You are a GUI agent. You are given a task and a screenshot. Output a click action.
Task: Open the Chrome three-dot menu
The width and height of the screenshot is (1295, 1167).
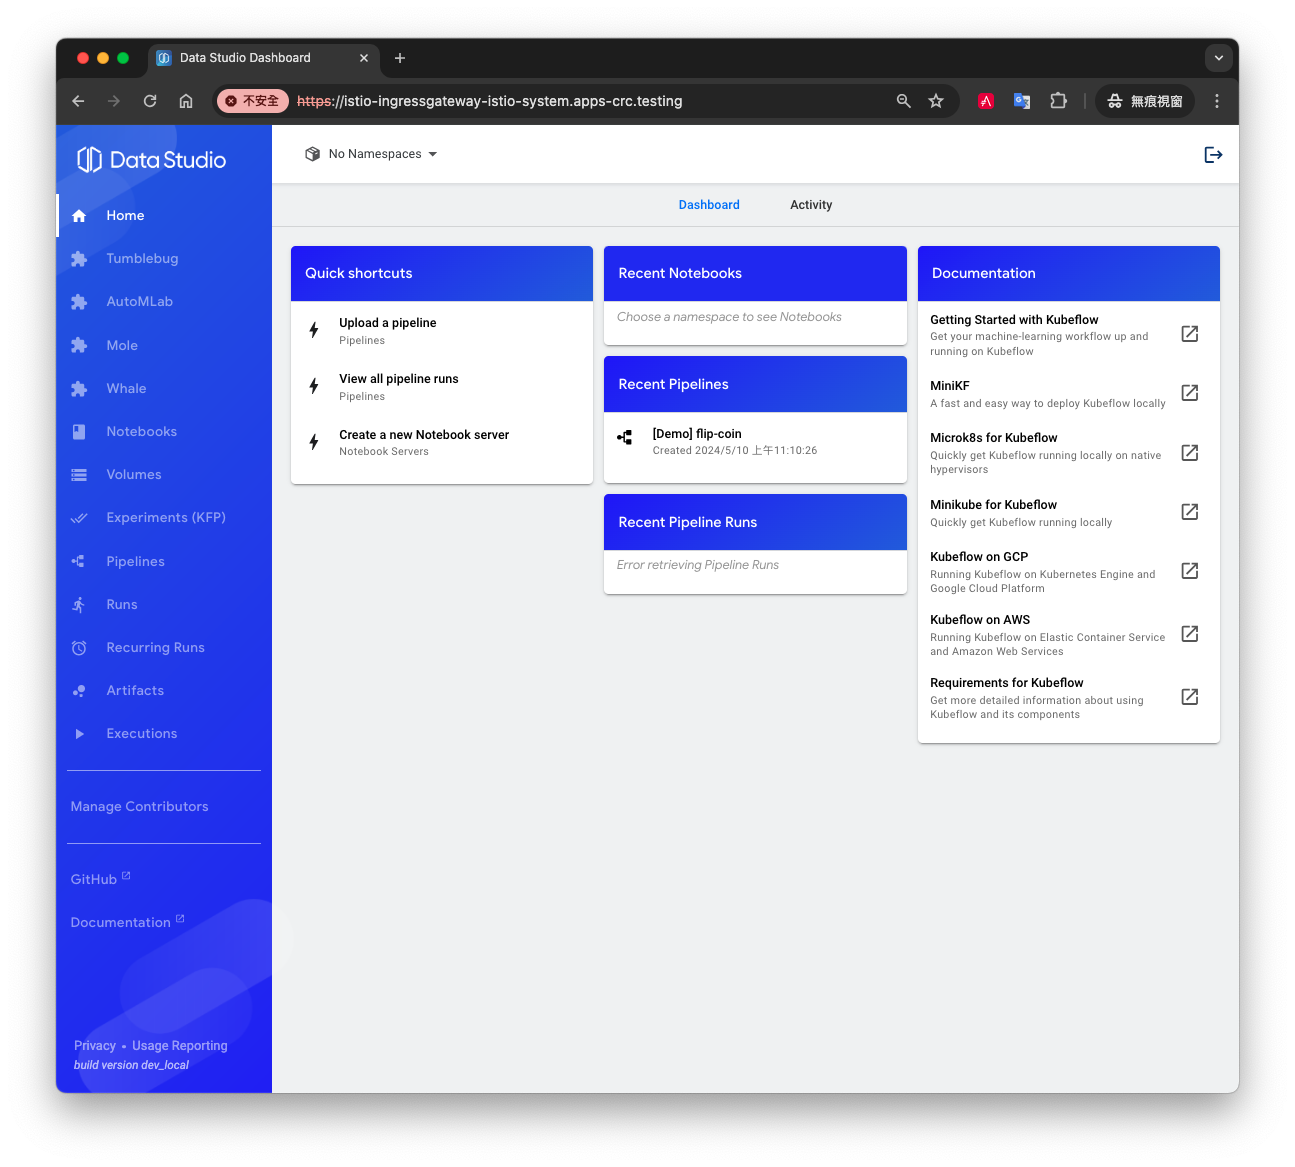1216,101
